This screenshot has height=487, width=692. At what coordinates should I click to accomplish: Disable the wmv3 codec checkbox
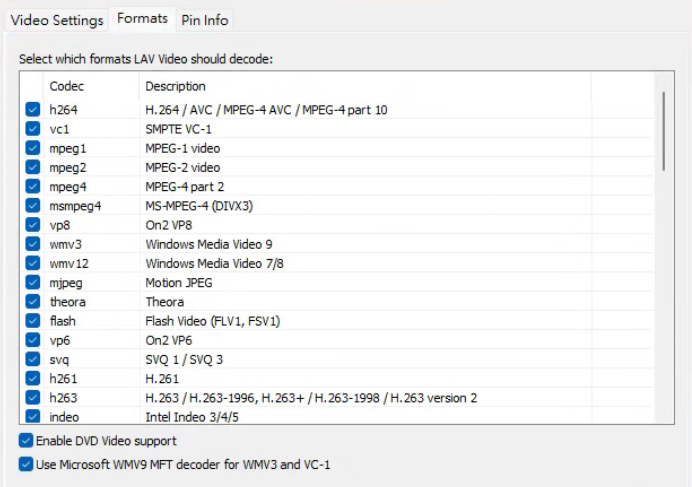(x=33, y=244)
